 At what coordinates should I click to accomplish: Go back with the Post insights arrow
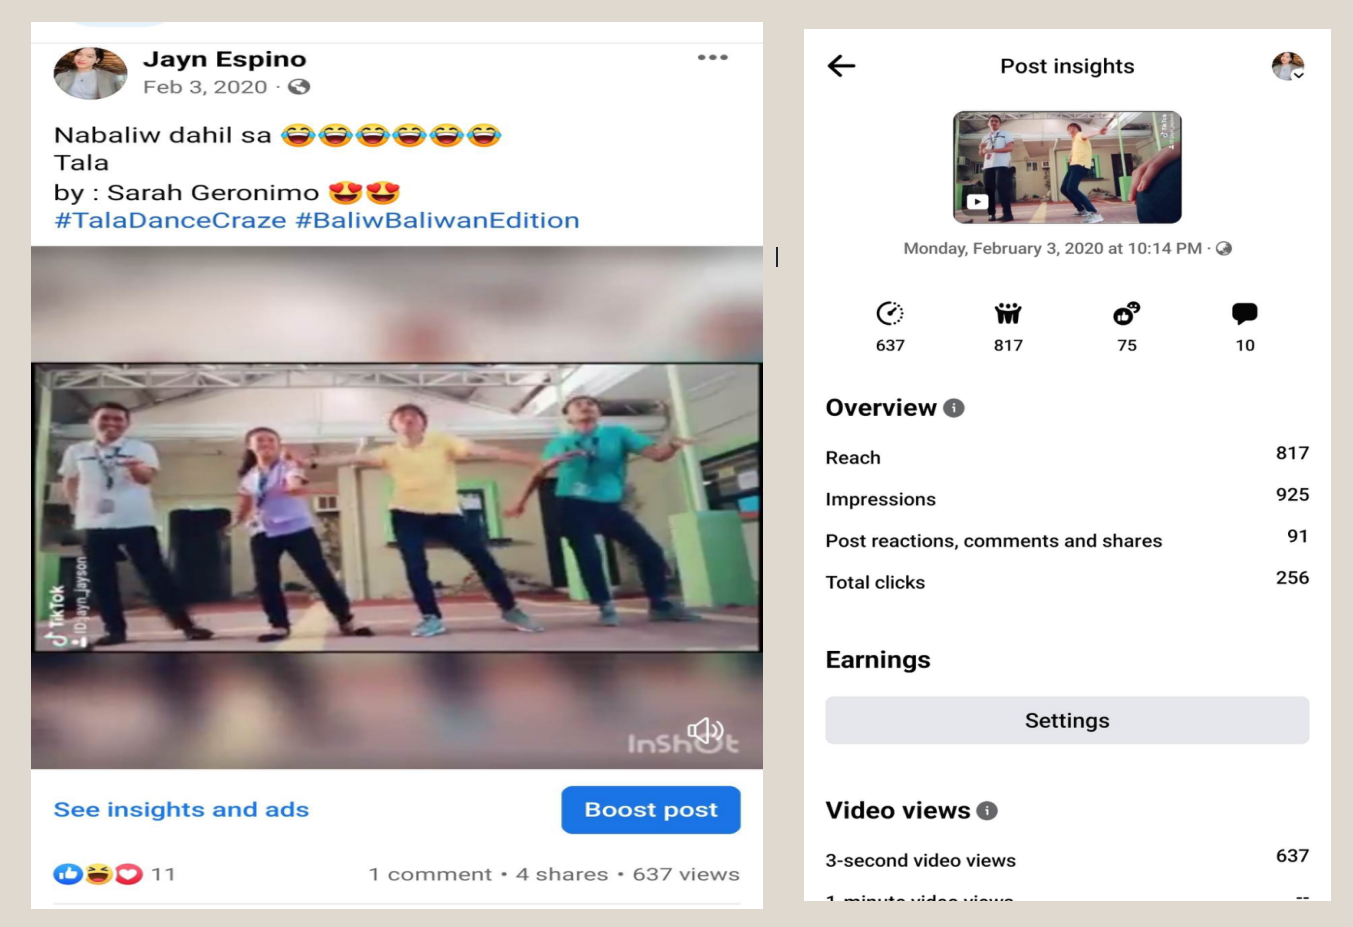click(842, 66)
